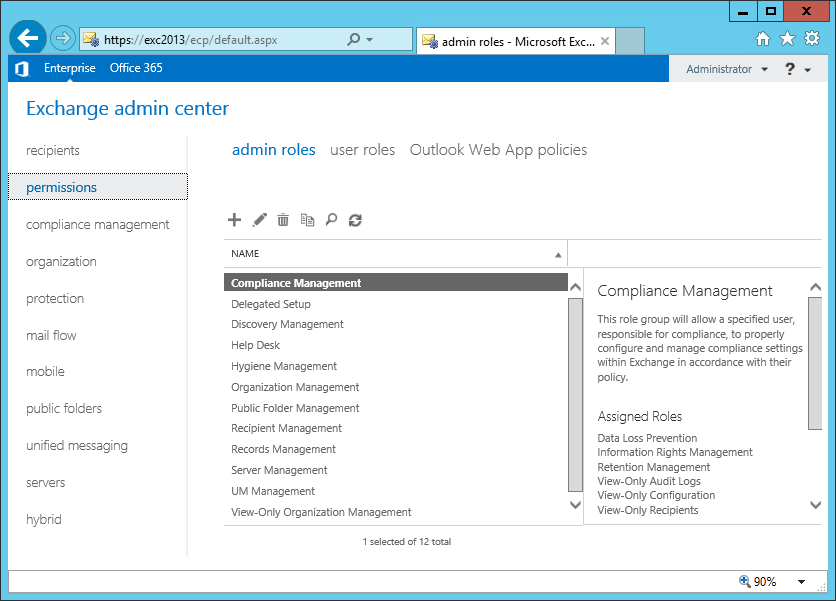Open the Help question mark menu

(x=797, y=69)
